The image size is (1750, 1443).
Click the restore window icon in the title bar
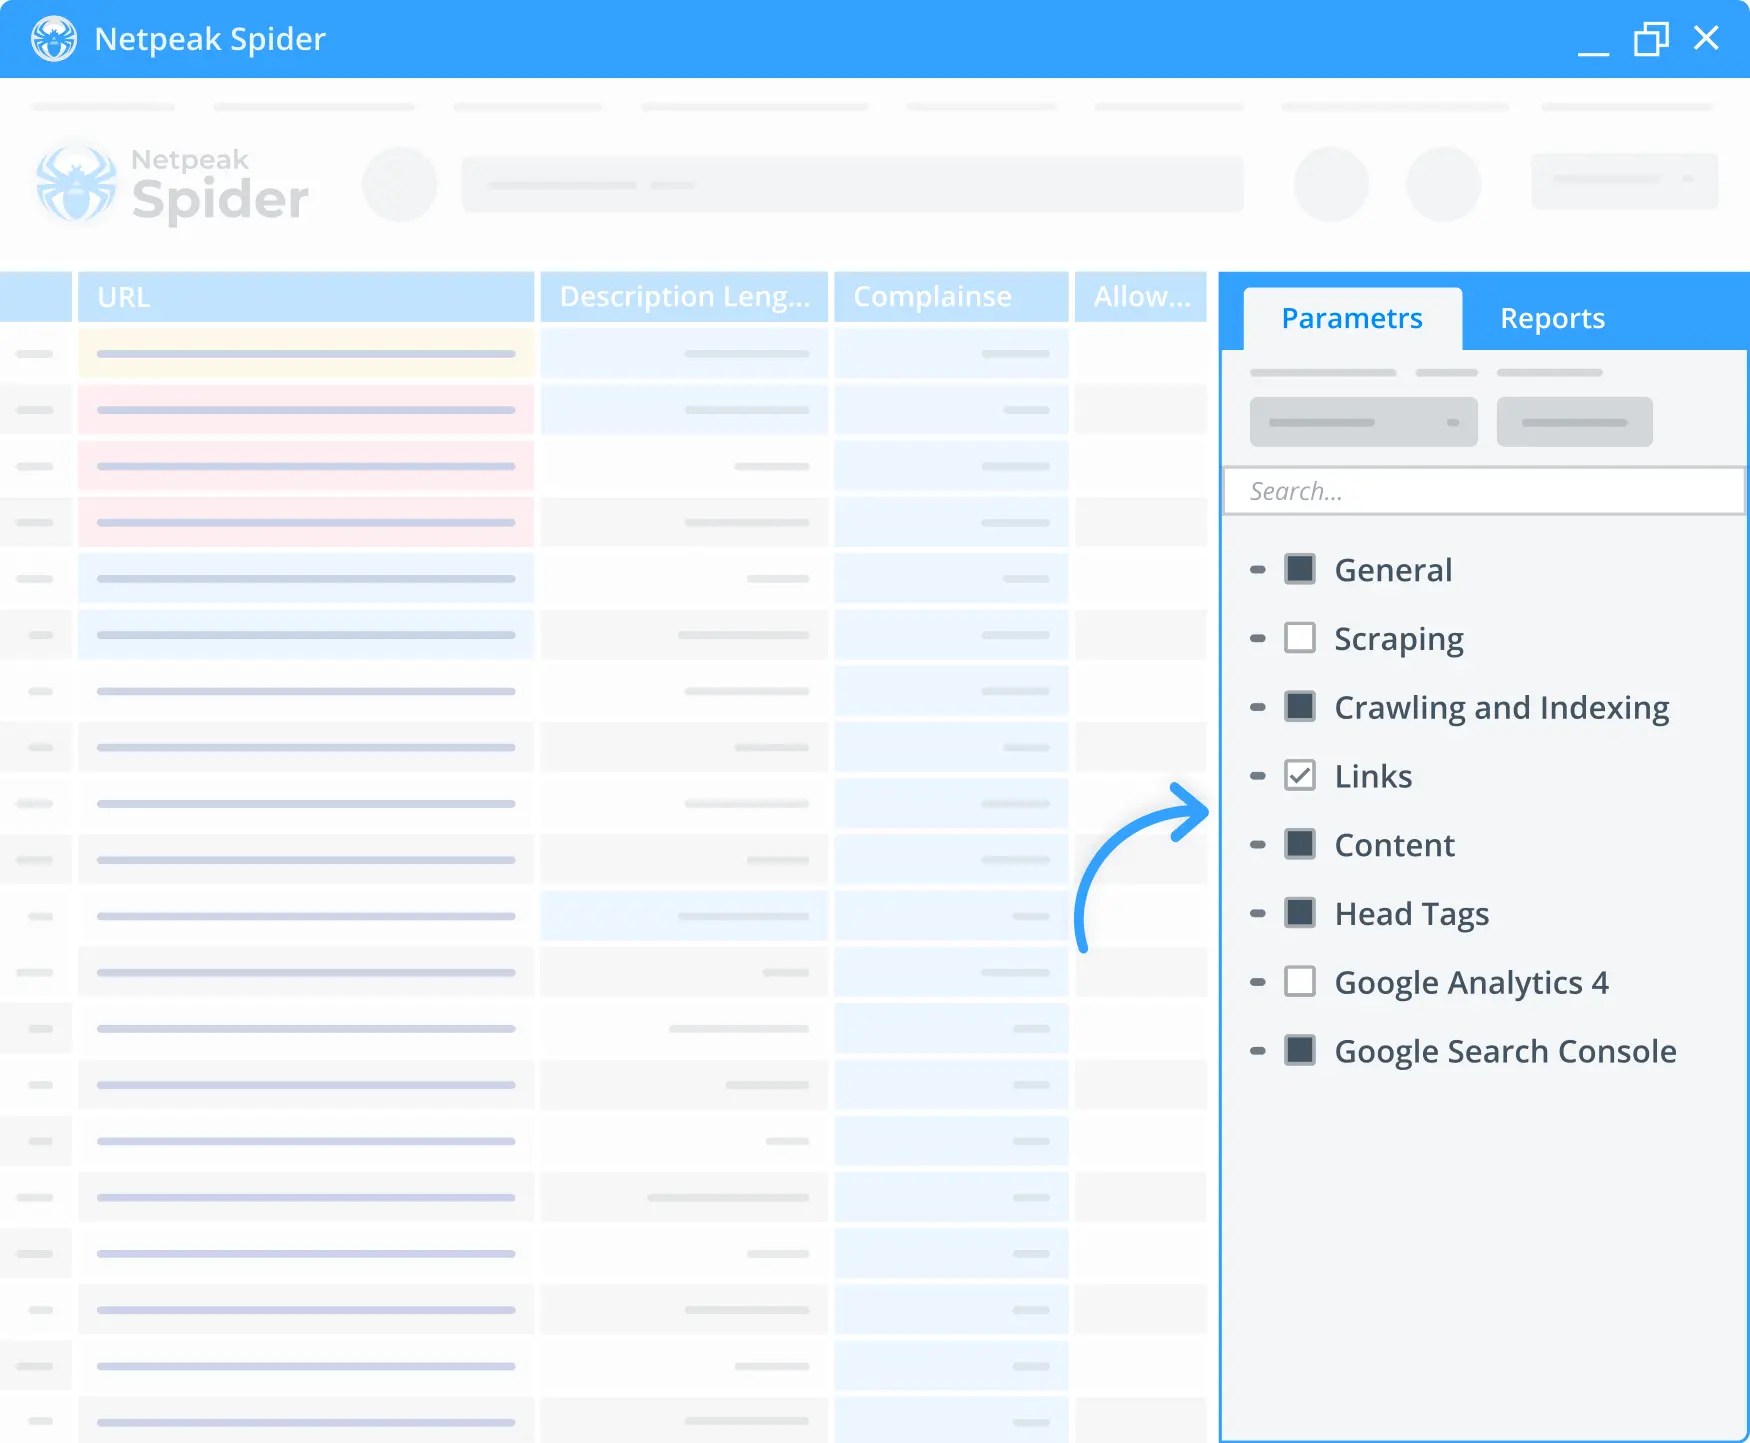pos(1650,39)
